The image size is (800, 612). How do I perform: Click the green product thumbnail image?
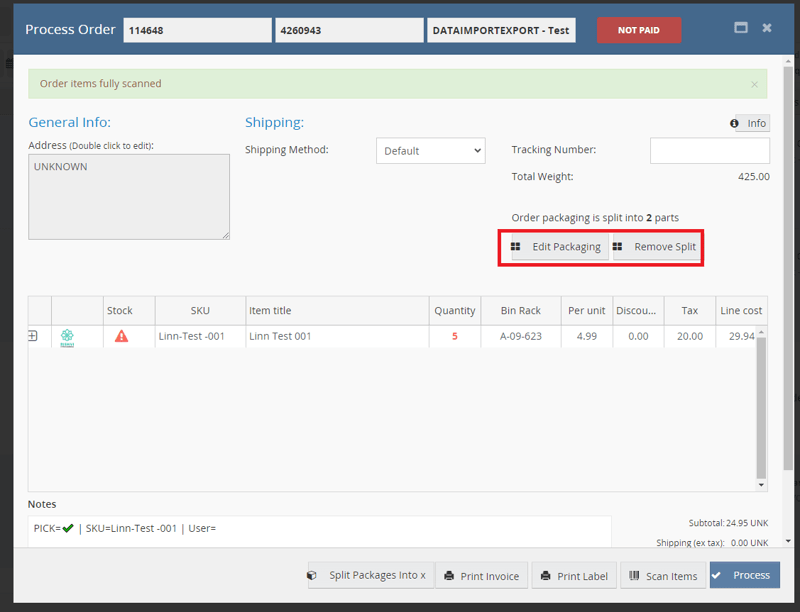(x=67, y=337)
